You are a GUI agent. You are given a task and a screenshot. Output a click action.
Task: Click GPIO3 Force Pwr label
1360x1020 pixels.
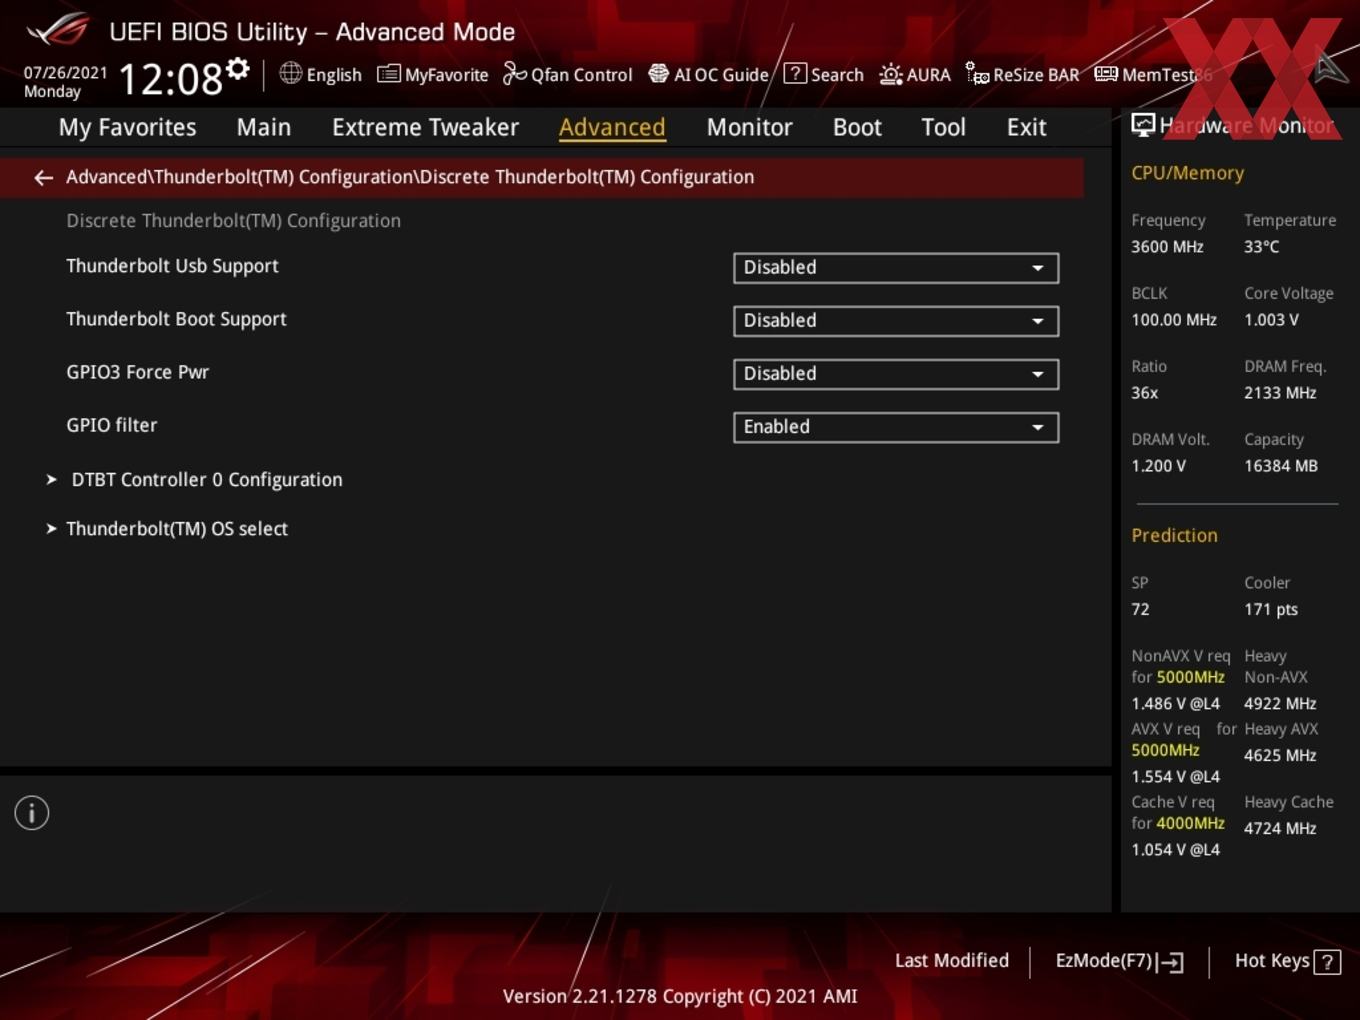[x=137, y=372]
